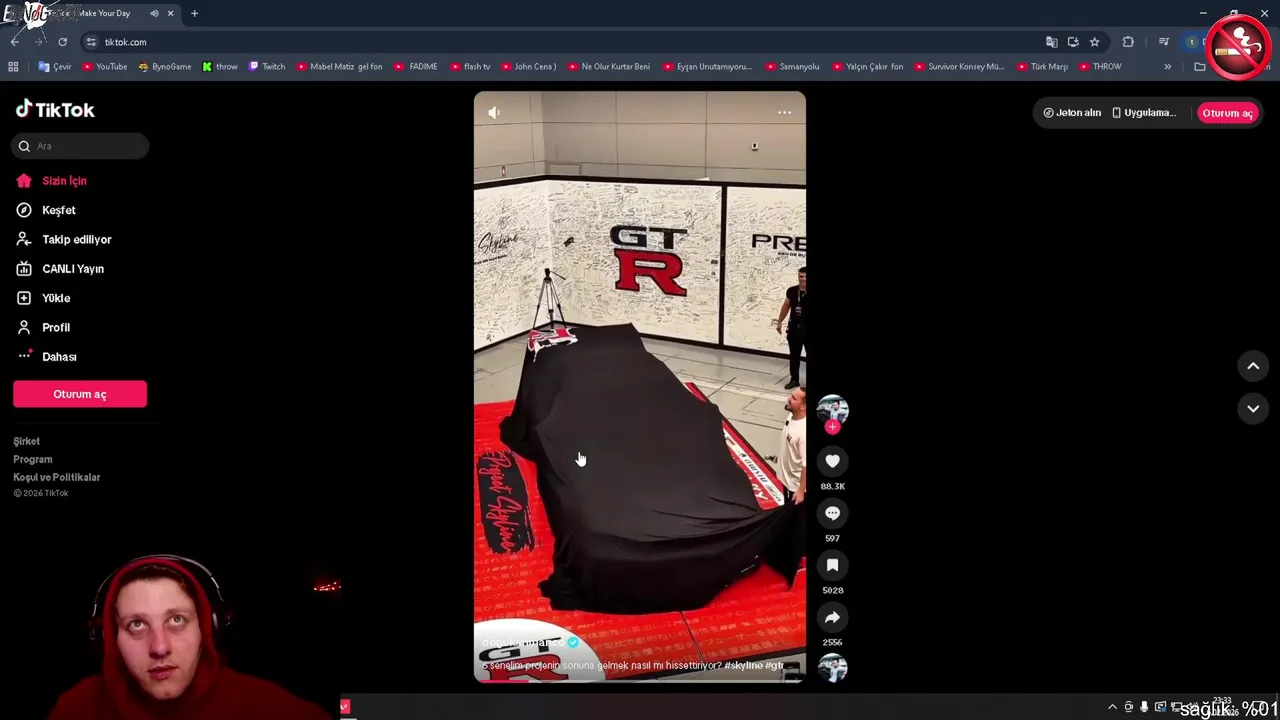1280x720 pixels.
Task: Bookmark this page with the star icon
Action: (1094, 42)
